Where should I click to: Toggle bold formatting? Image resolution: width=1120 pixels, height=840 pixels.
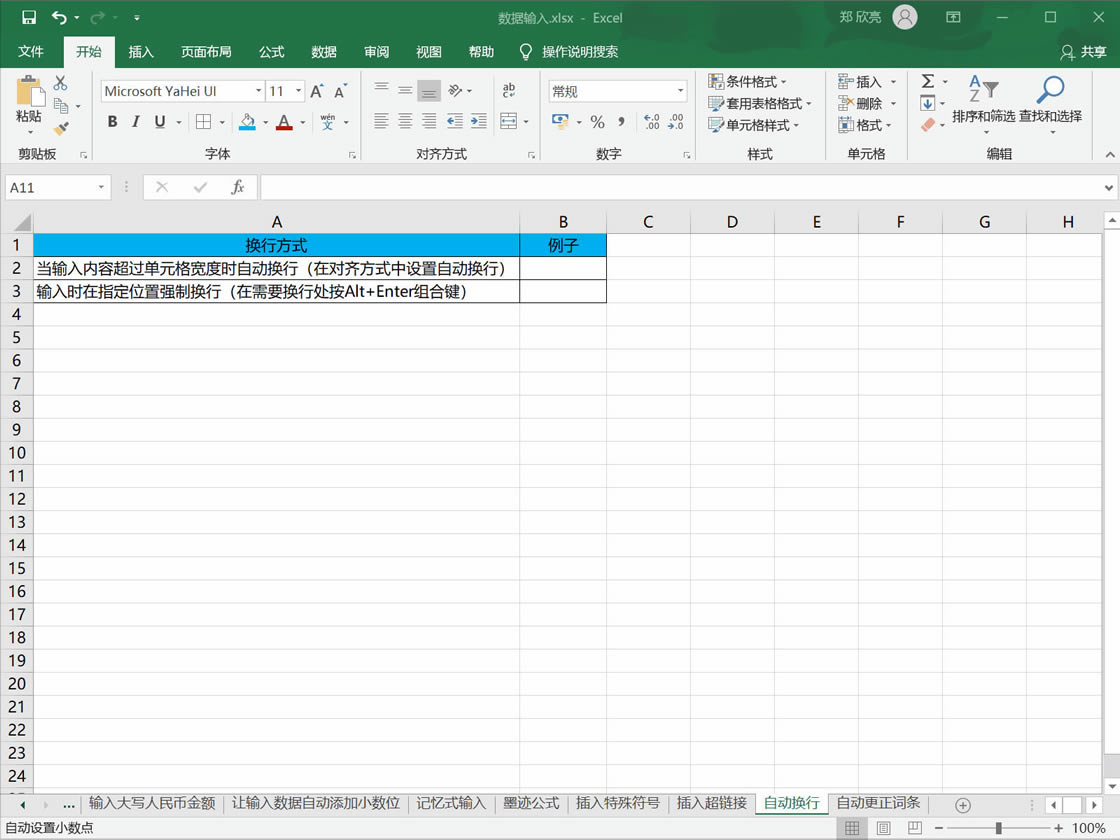(x=112, y=121)
